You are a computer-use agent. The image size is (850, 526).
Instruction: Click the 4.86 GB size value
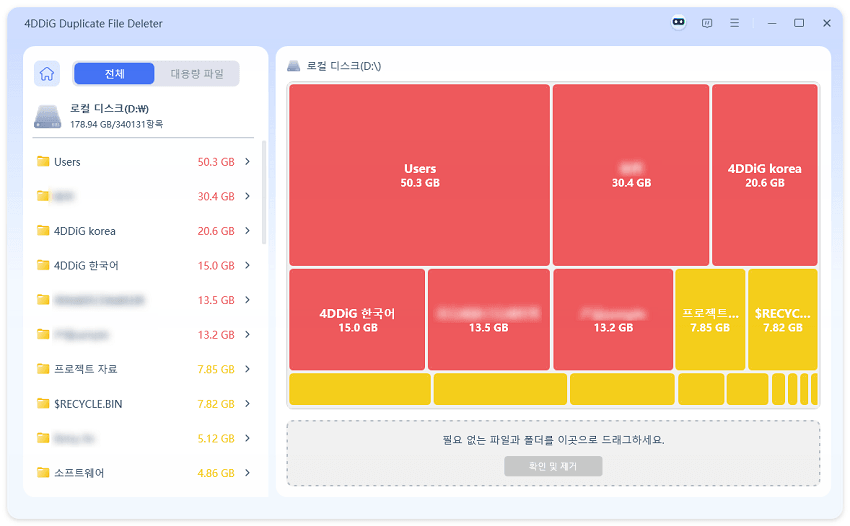click(x=216, y=472)
